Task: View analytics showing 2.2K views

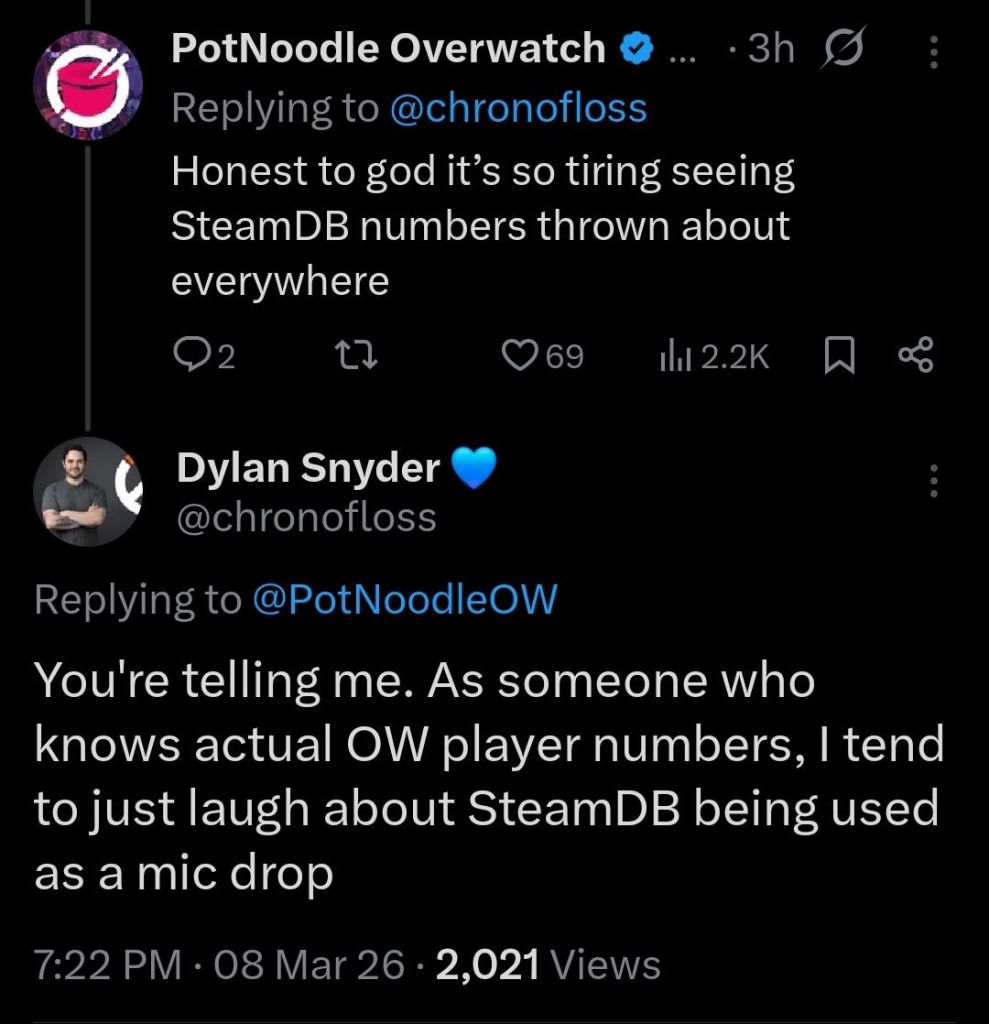Action: [715, 356]
